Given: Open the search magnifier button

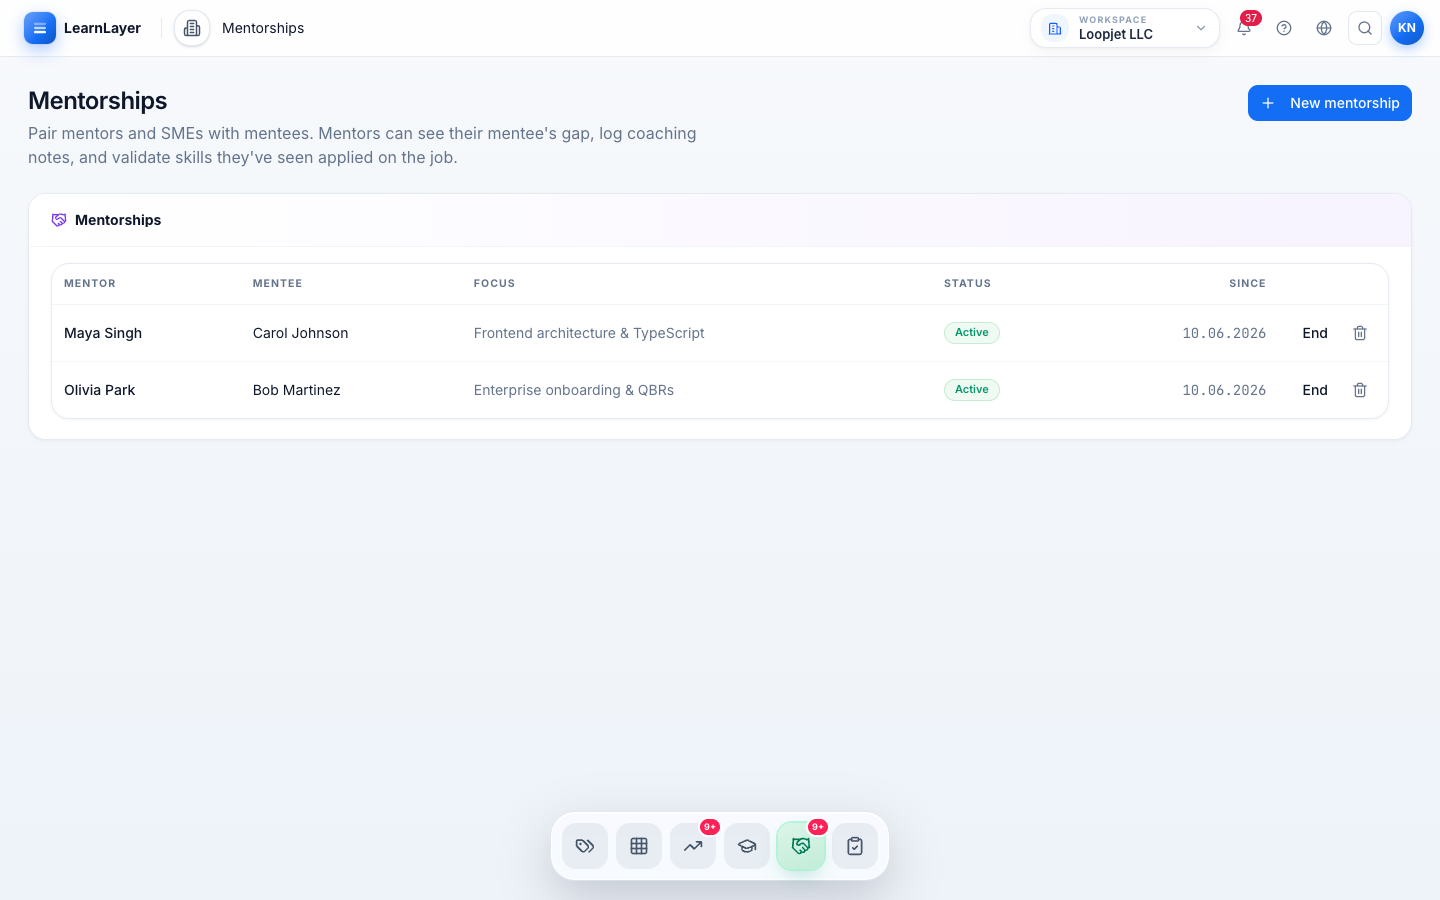Looking at the screenshot, I should [1365, 28].
